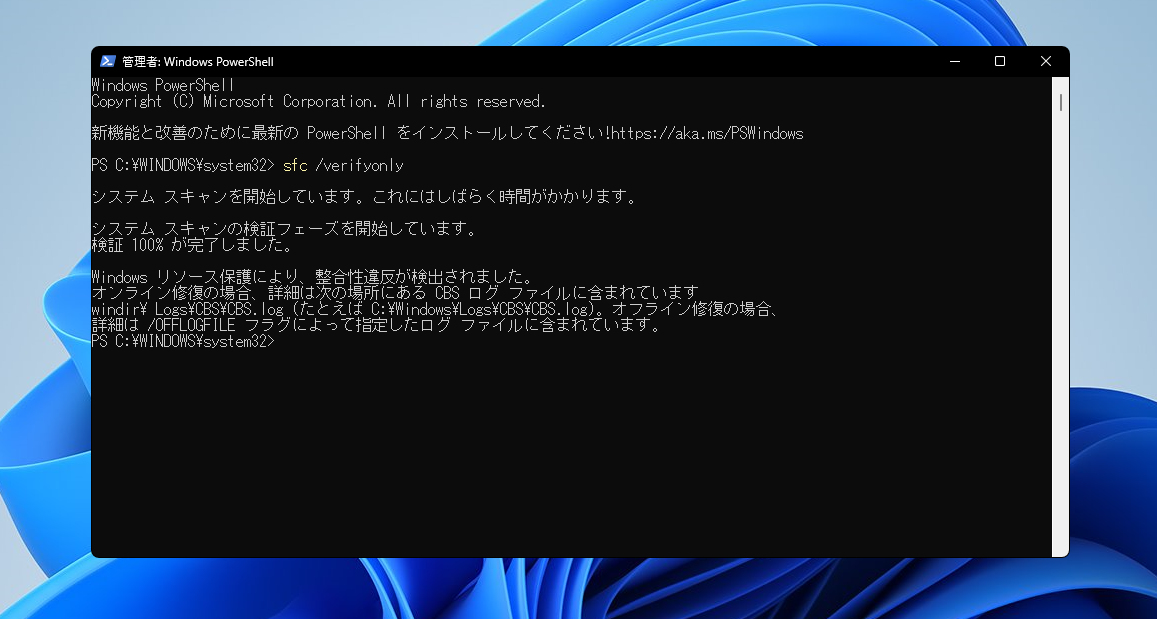
Task: Click the vertical scrollbar thumb
Action: click(1060, 103)
